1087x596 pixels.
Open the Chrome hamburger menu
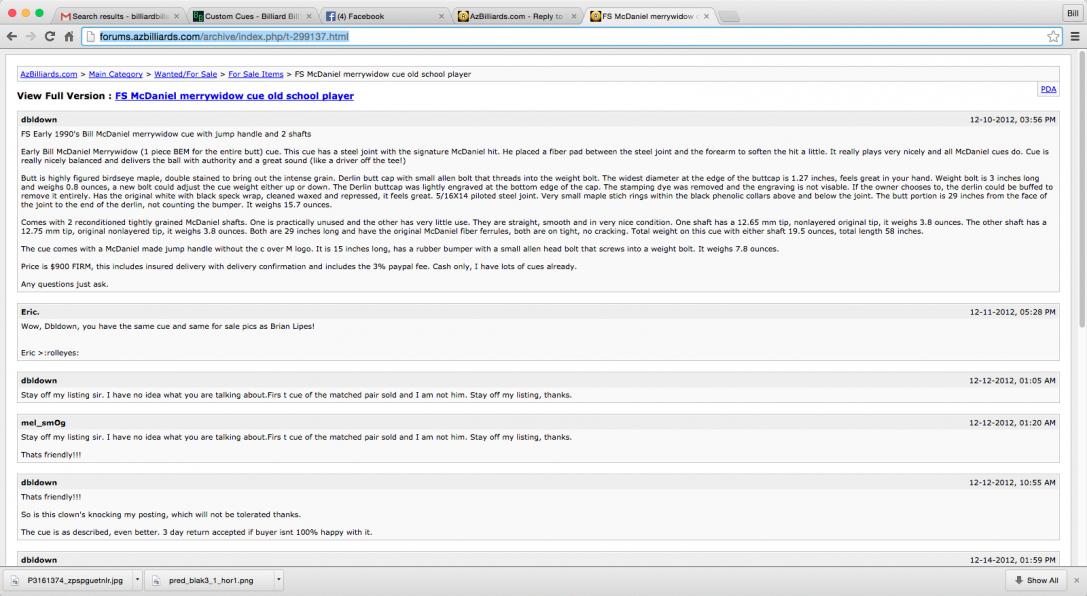(1075, 37)
